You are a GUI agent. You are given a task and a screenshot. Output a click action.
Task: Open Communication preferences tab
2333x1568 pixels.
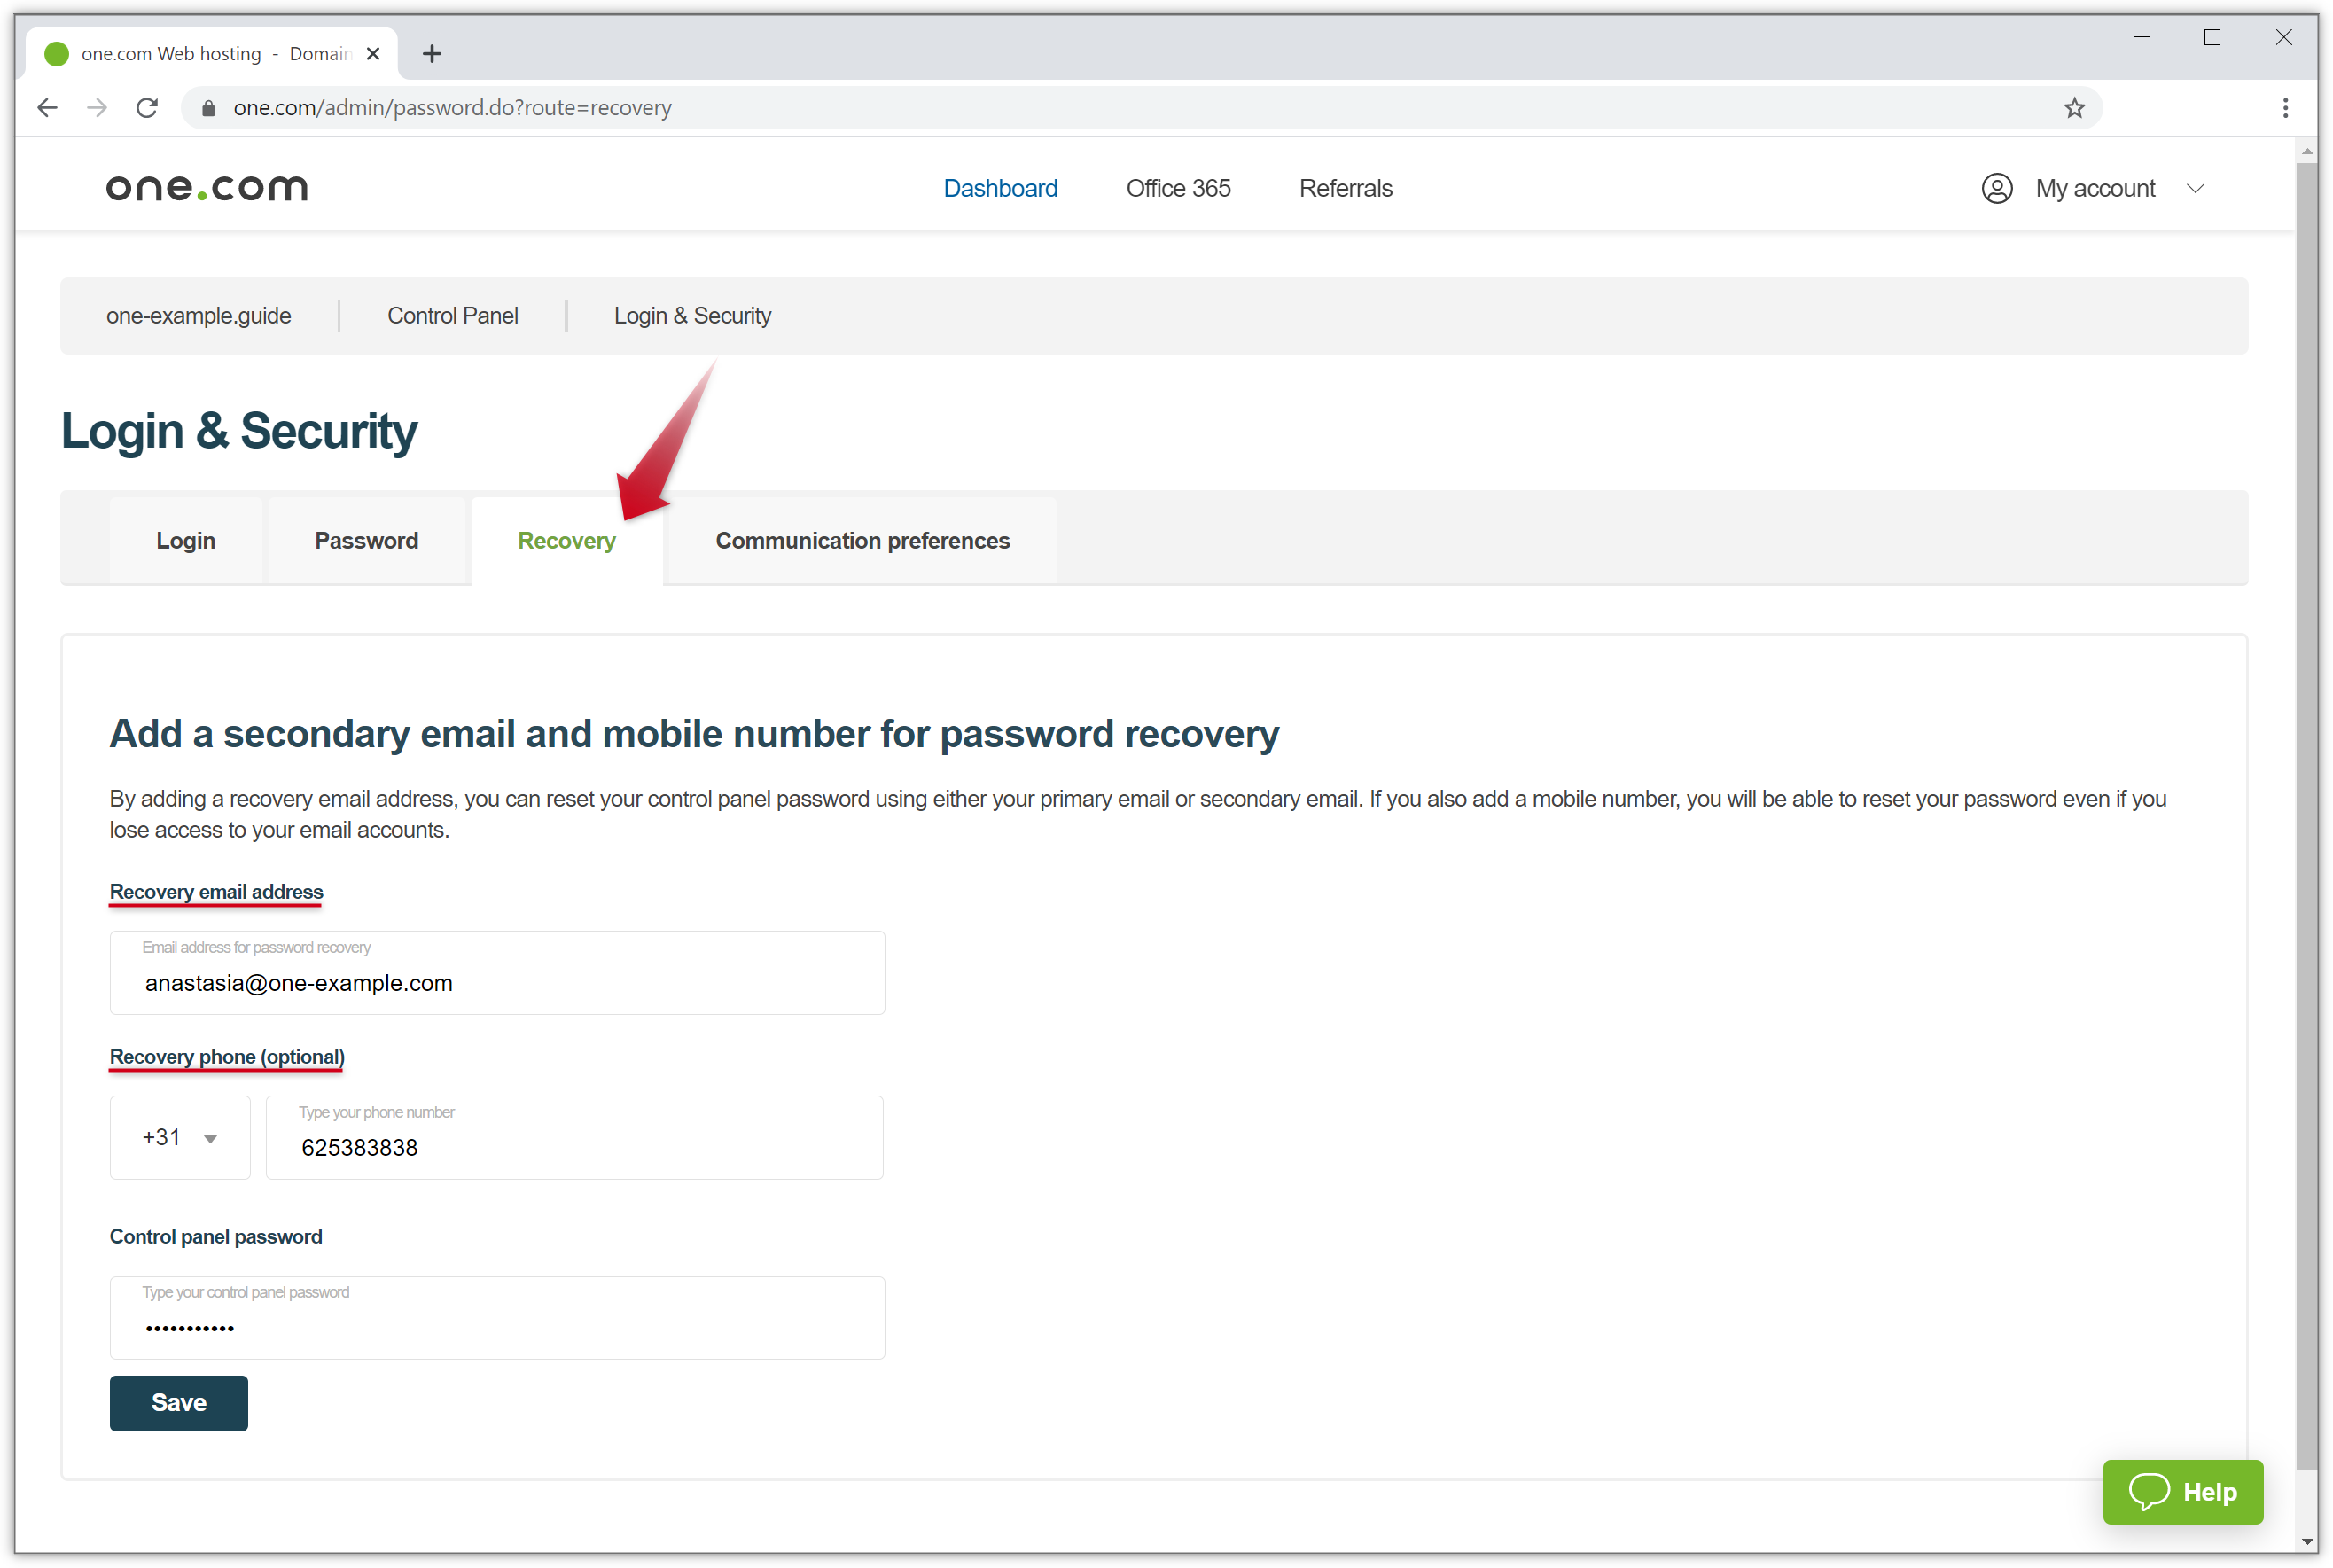tap(862, 541)
